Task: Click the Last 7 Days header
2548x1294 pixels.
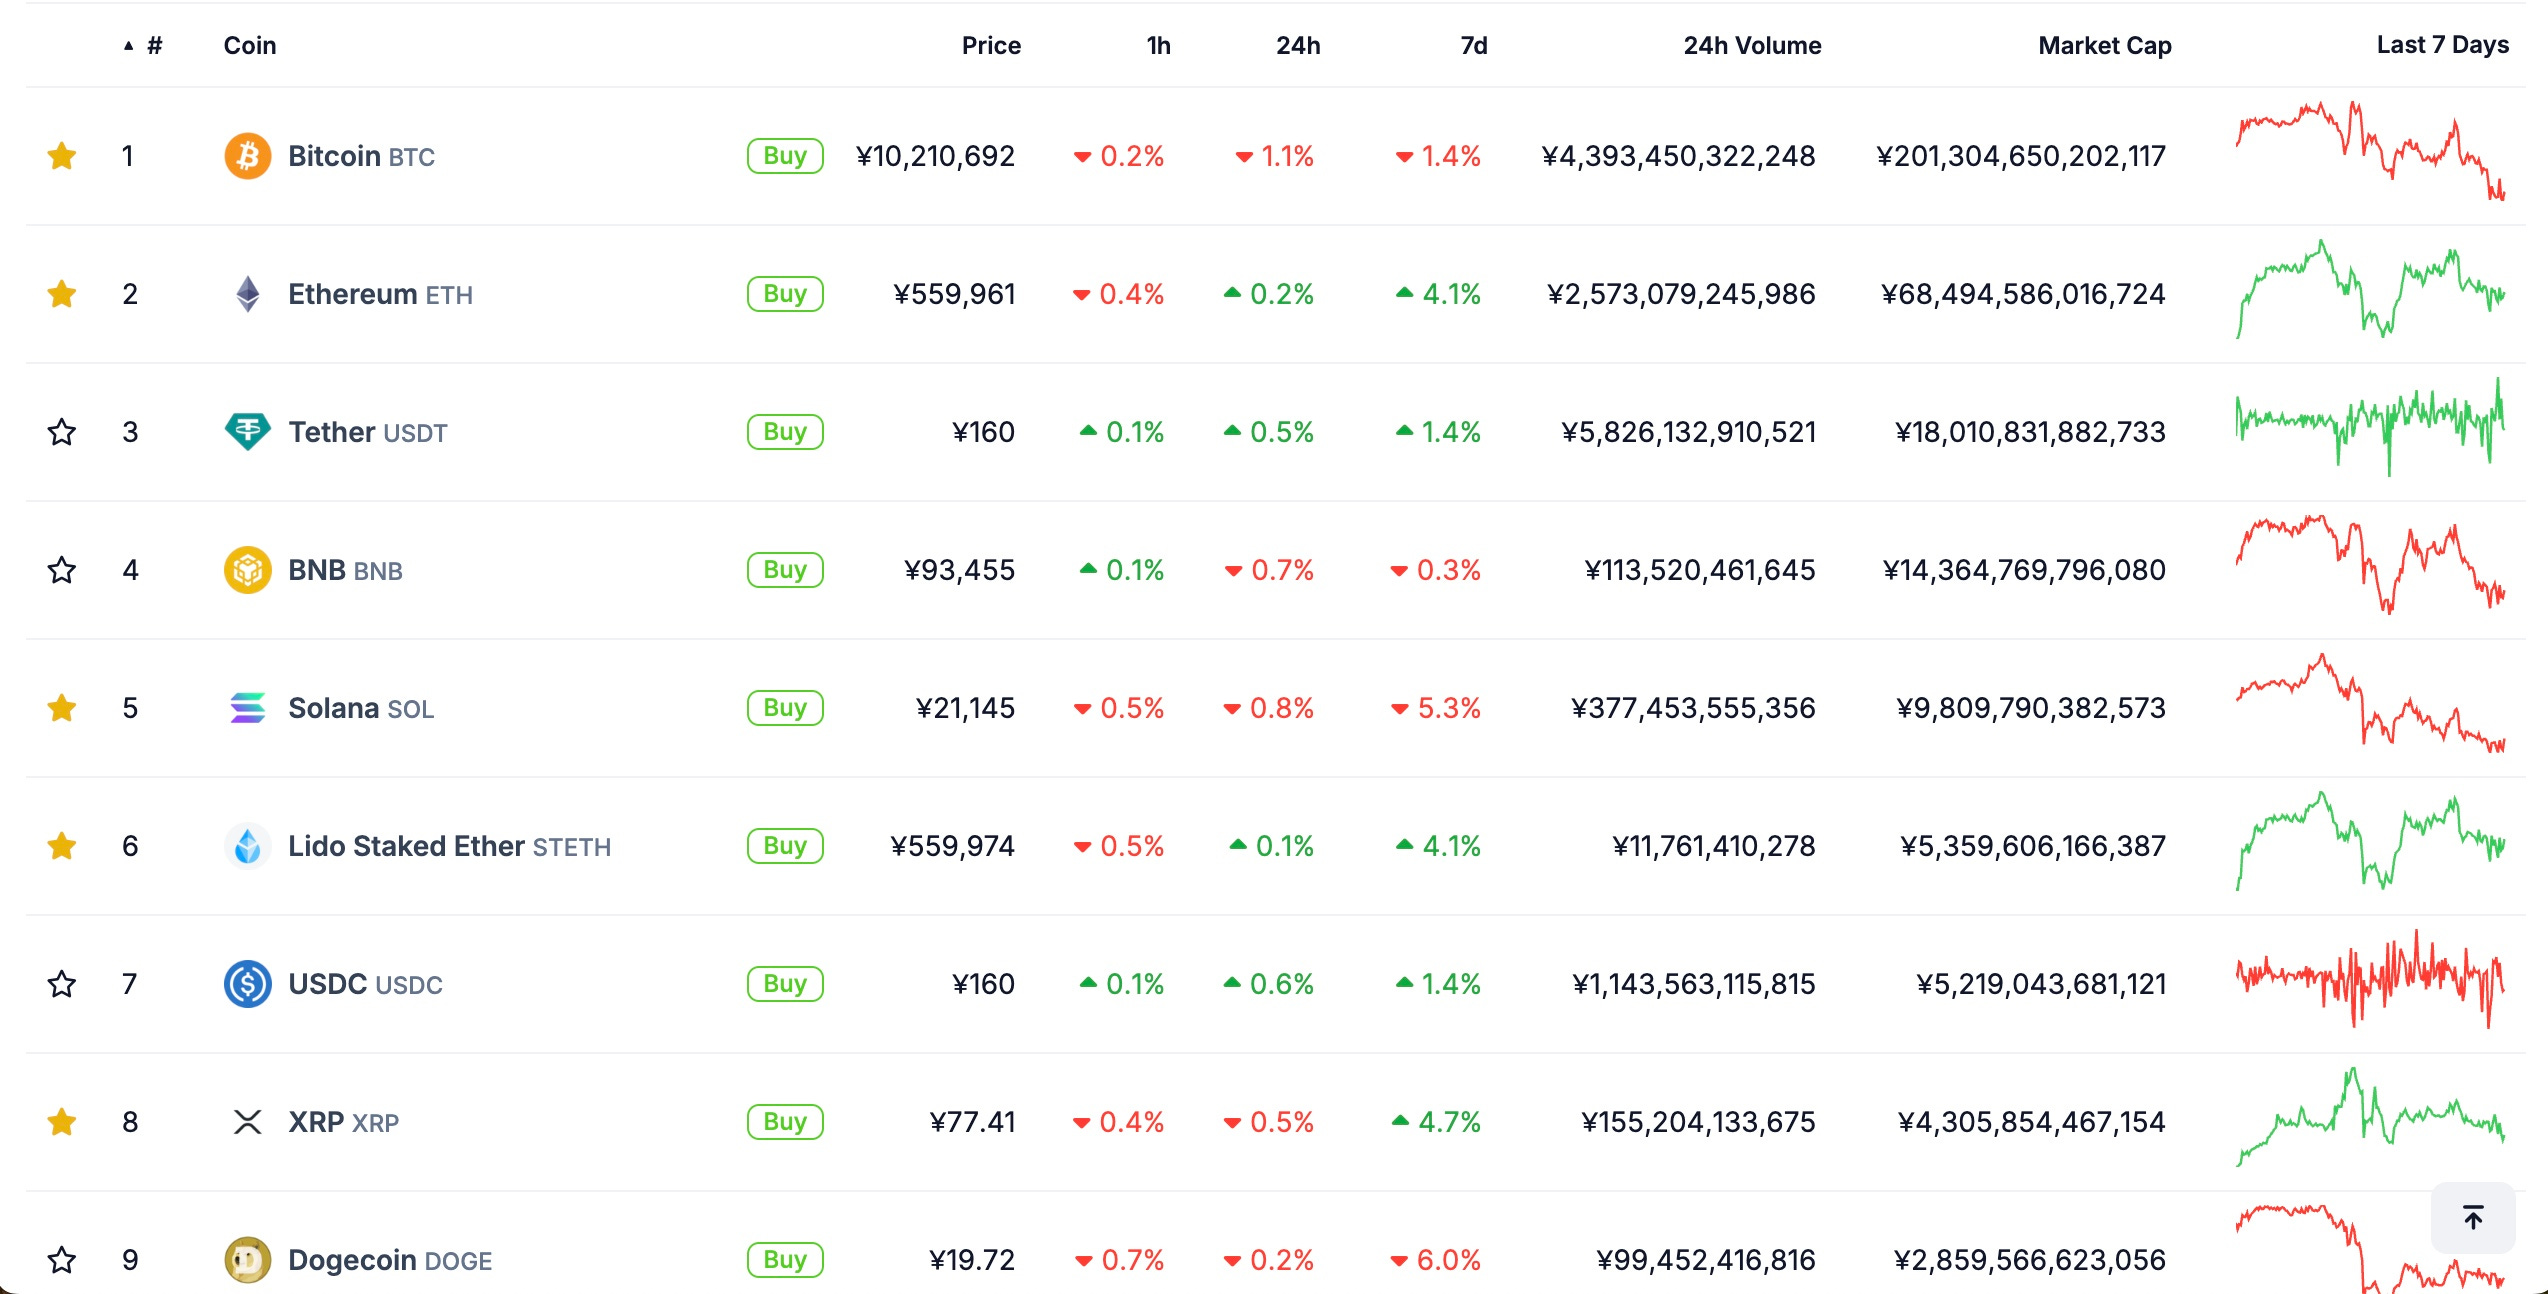Action: coord(2442,45)
